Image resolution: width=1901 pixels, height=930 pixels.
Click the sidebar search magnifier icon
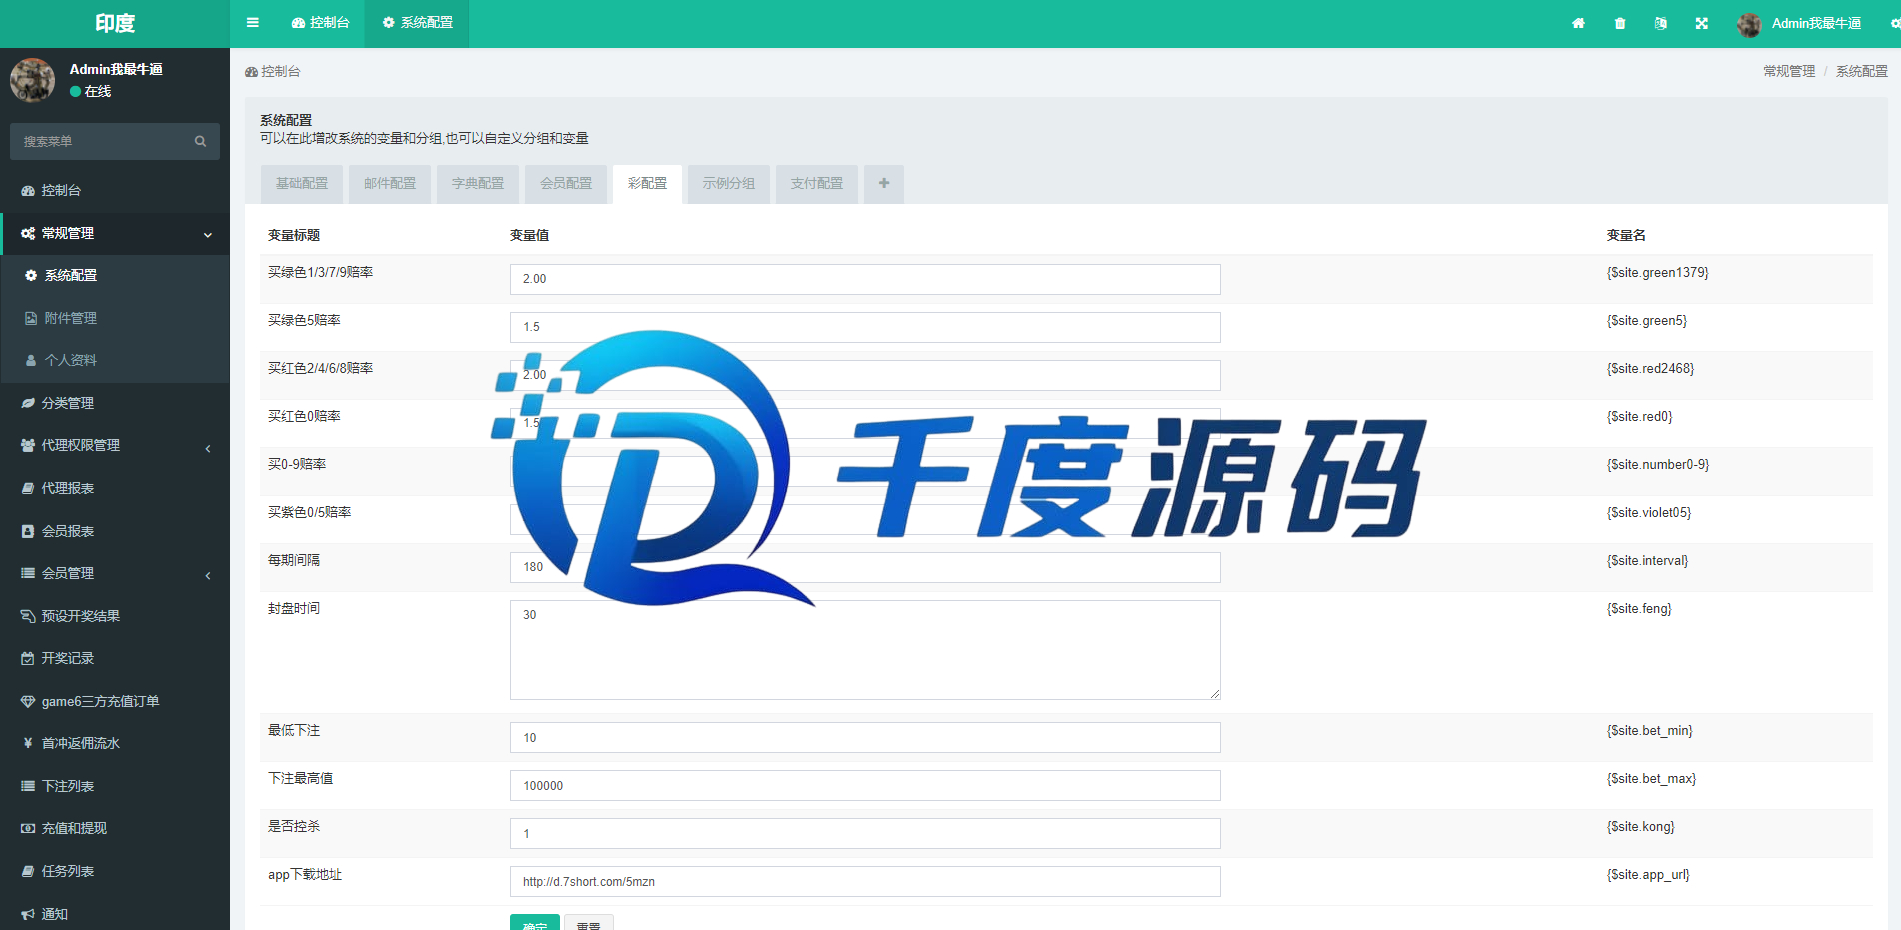coord(200,141)
